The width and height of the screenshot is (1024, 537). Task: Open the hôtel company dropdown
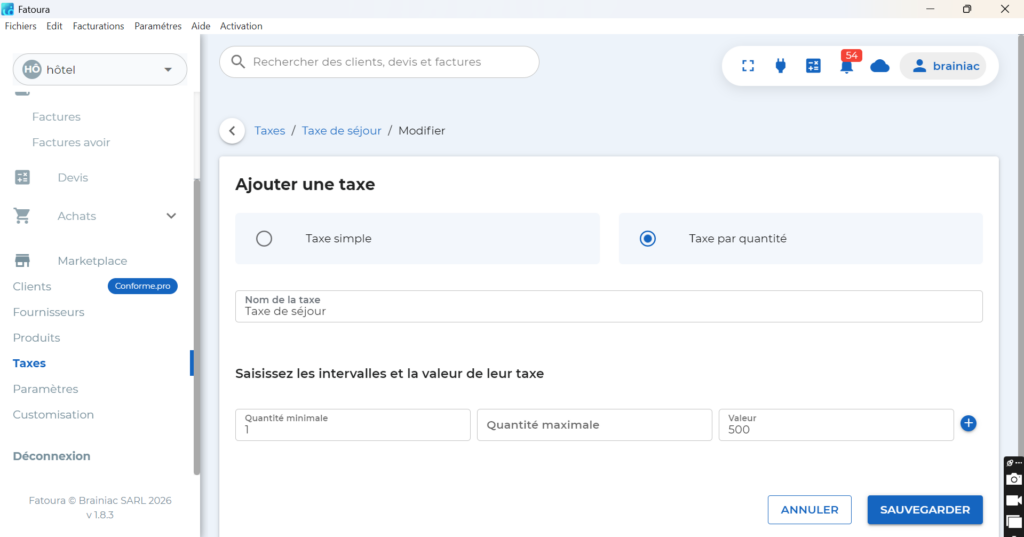100,69
